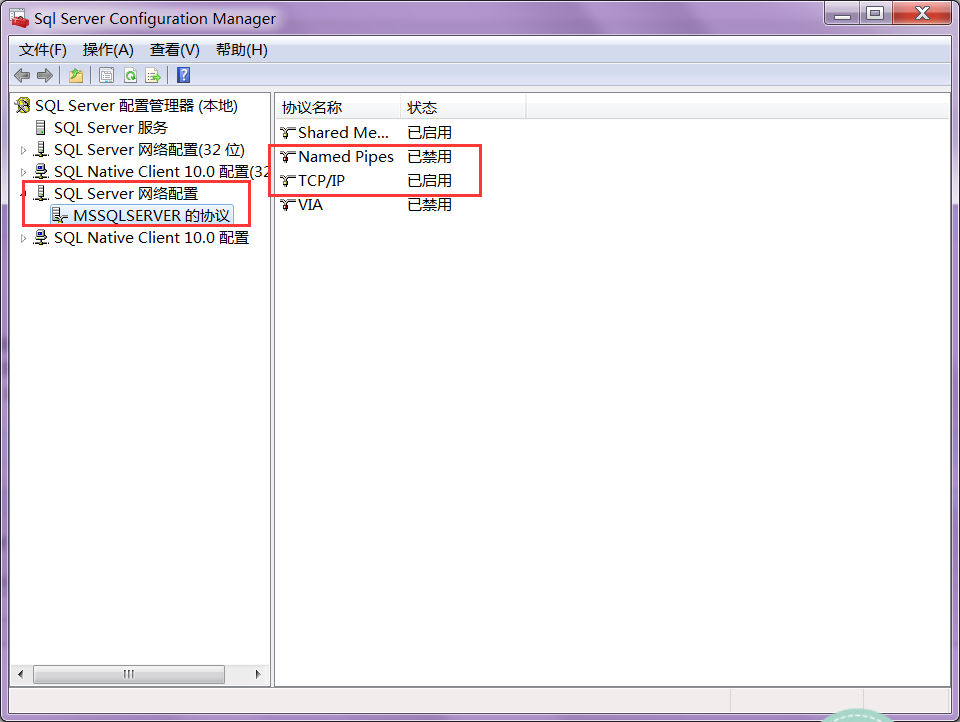The height and width of the screenshot is (722, 960).
Task: Click the SQL Server 服务 node icon
Action: [40, 127]
